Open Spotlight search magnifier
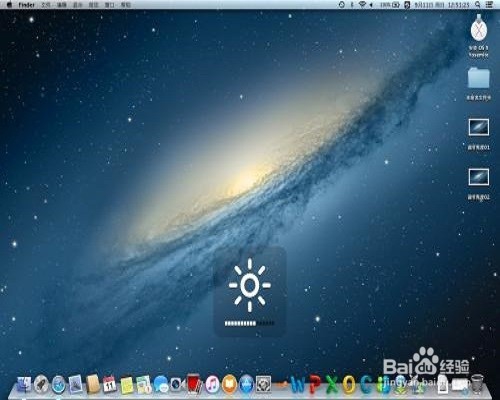The height and width of the screenshot is (400, 500). [478, 5]
